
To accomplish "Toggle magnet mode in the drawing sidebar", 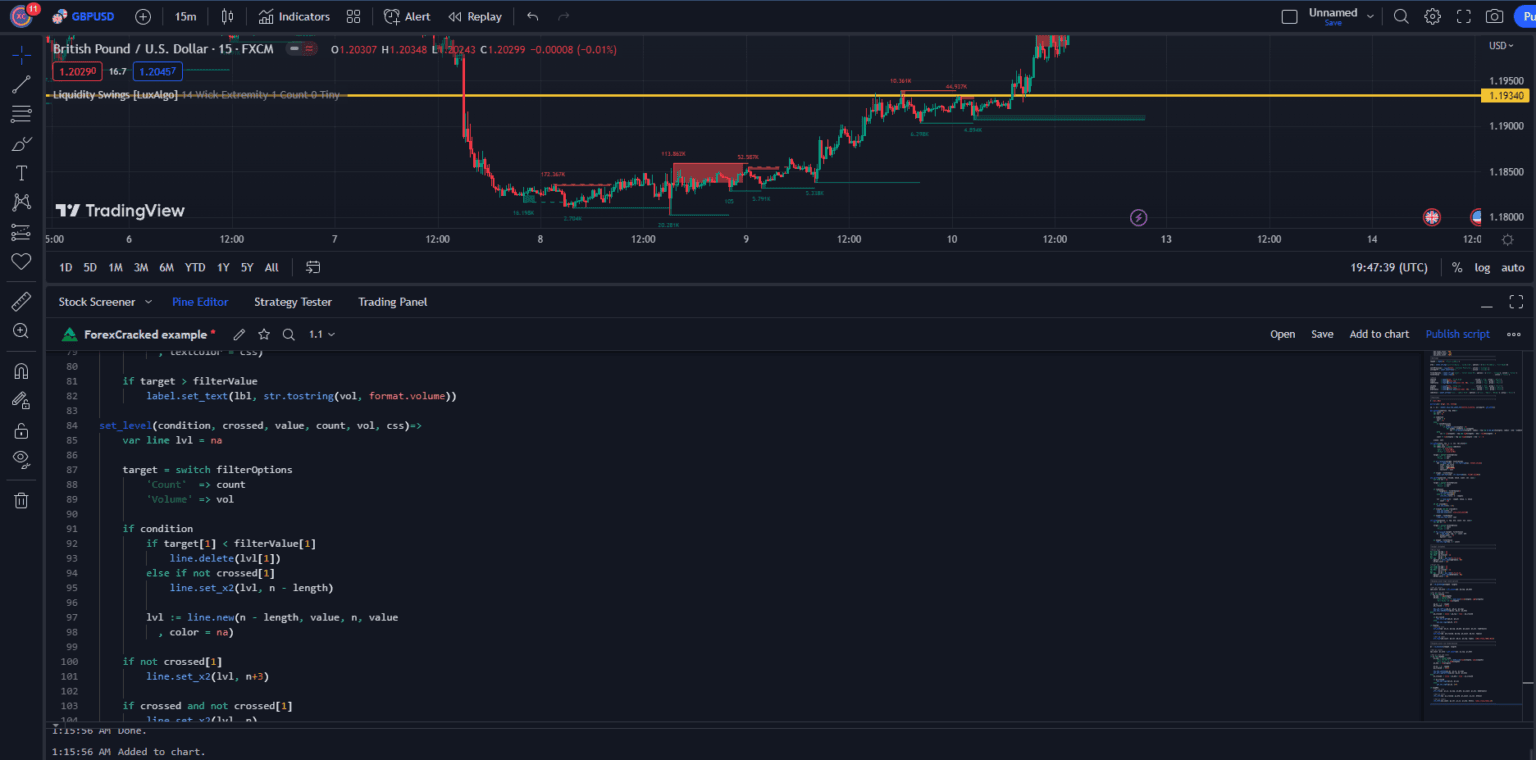I will point(20,370).
